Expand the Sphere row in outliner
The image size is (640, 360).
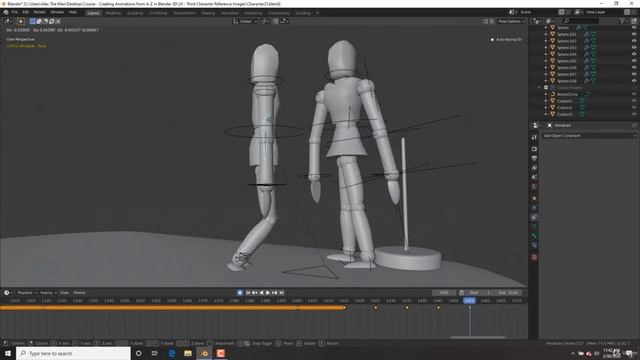546,27
